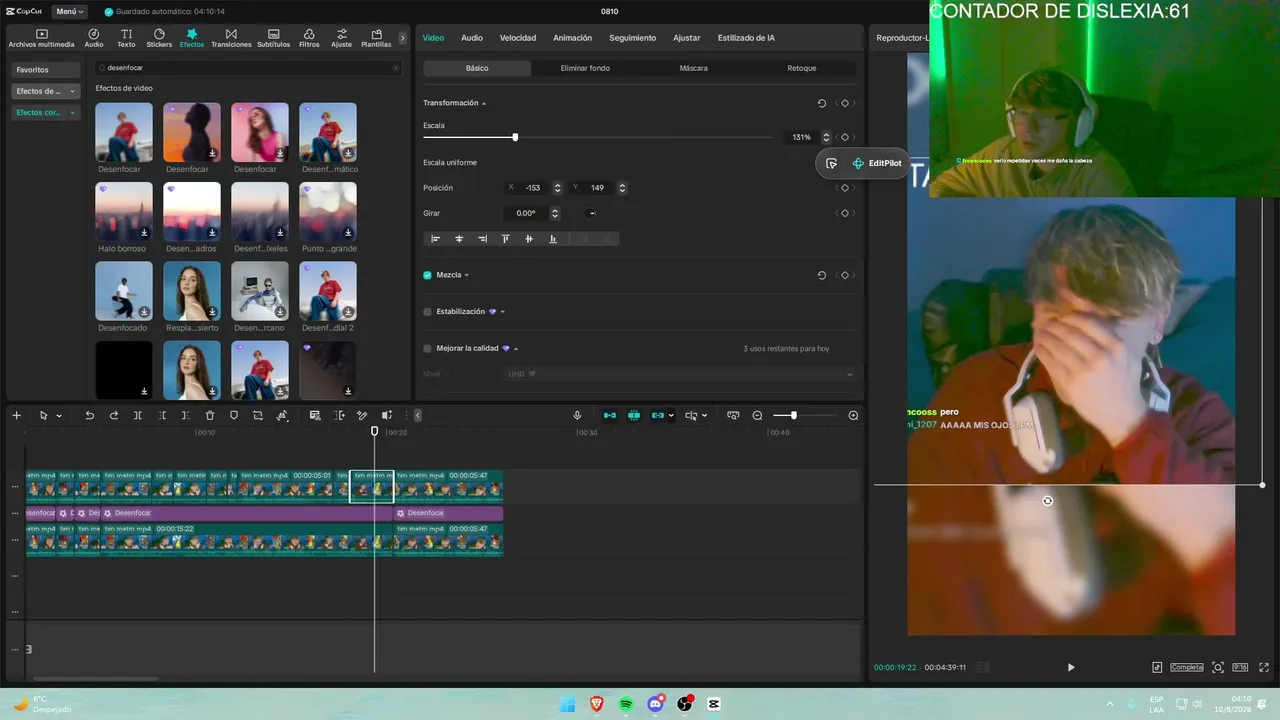Toggle auto snapping in timeline toolbar
1280x720 pixels.
tap(633, 415)
